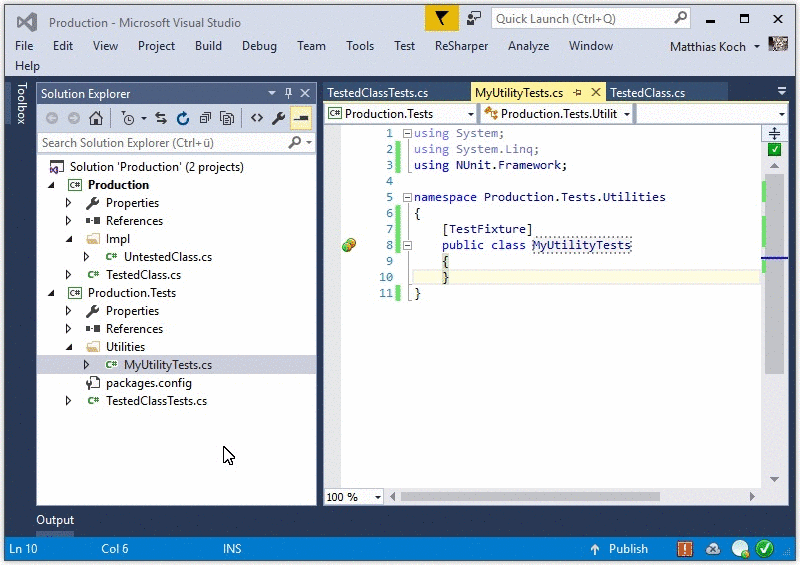Click the cloud icon in status bar
The height and width of the screenshot is (565, 800).
coord(713,549)
